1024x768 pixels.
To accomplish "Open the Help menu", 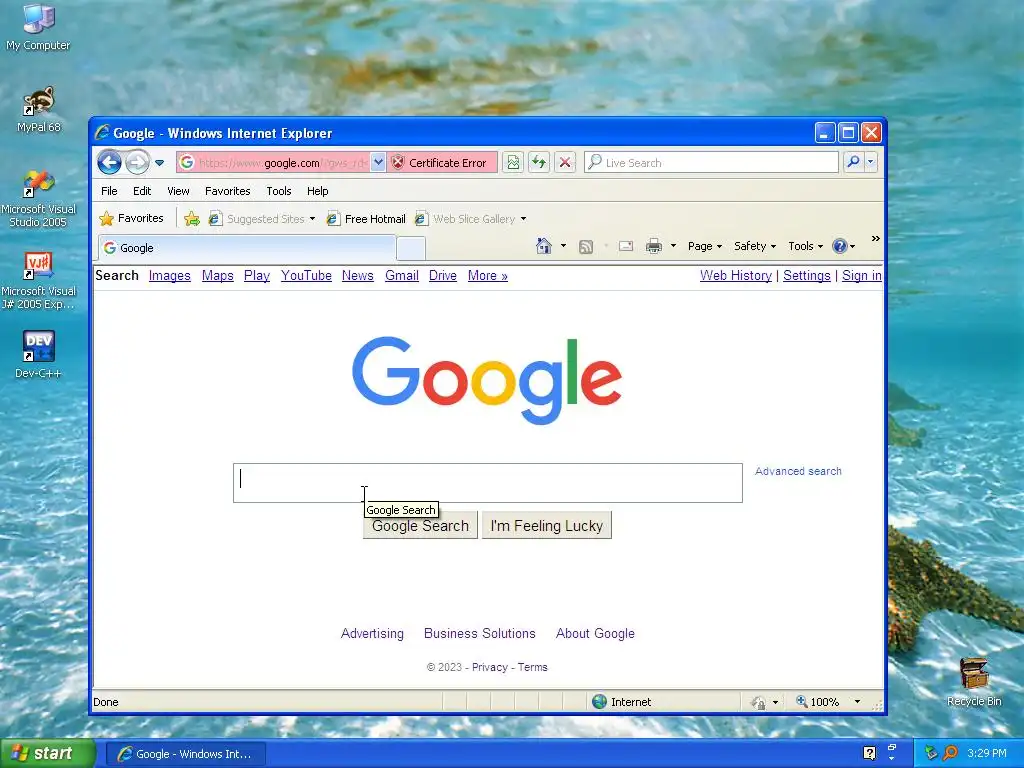I will pos(317,191).
